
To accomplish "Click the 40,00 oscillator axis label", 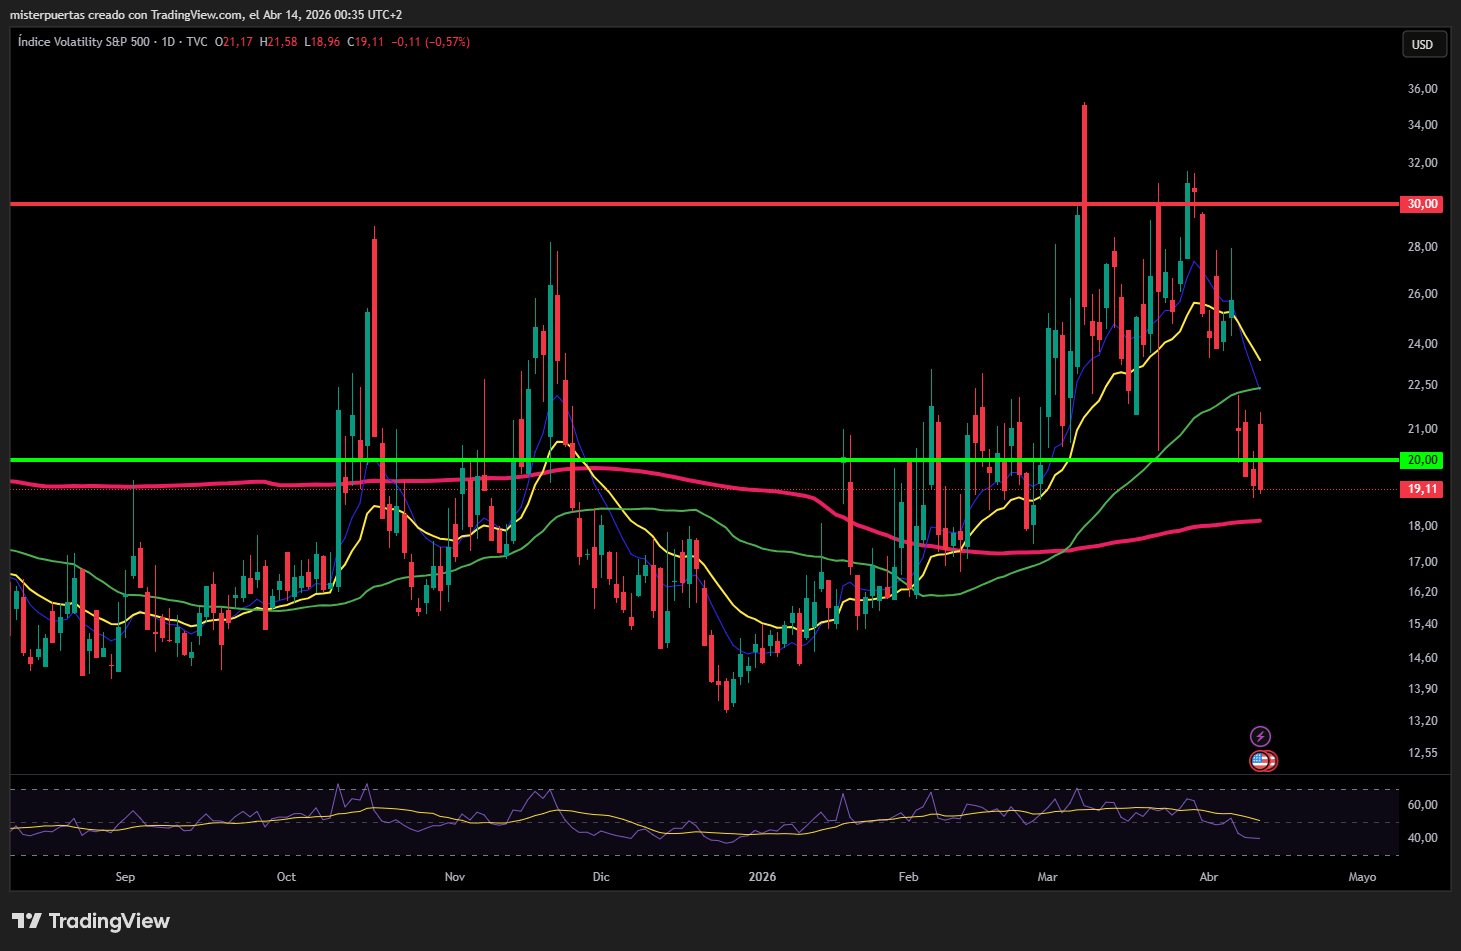I will pyautogui.click(x=1422, y=838).
